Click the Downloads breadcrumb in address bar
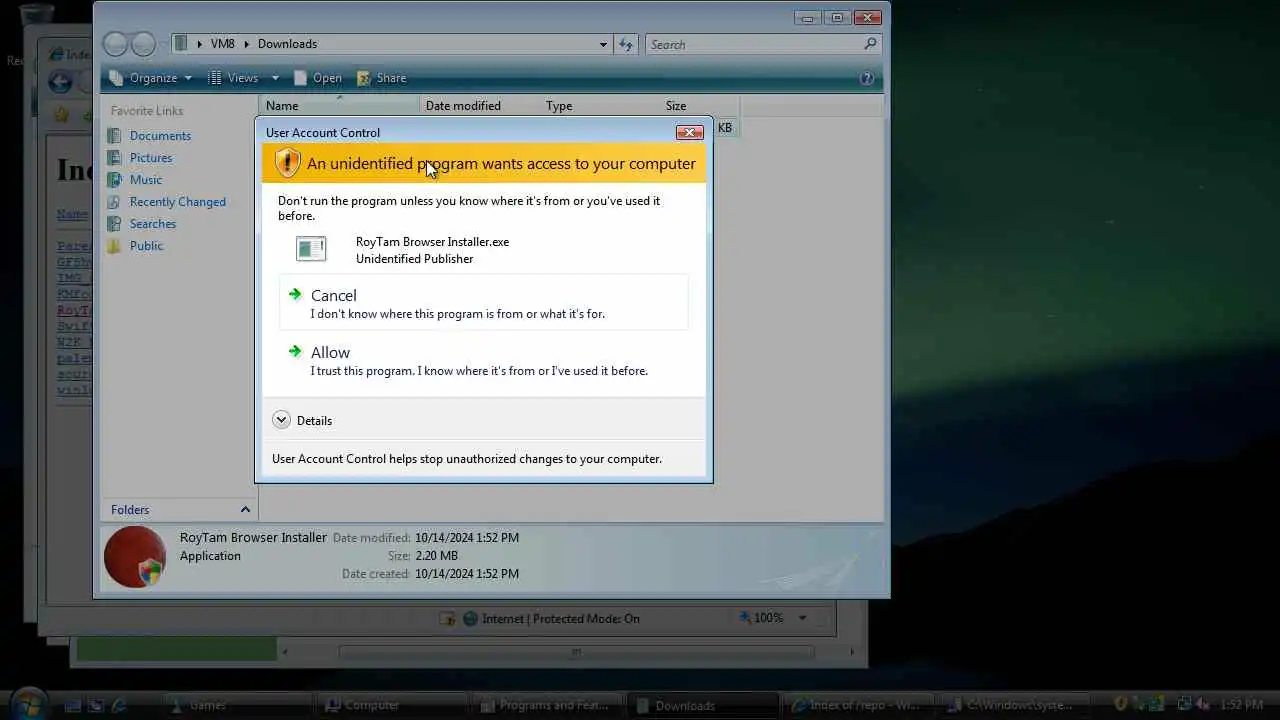This screenshot has height=720, width=1280. [287, 44]
